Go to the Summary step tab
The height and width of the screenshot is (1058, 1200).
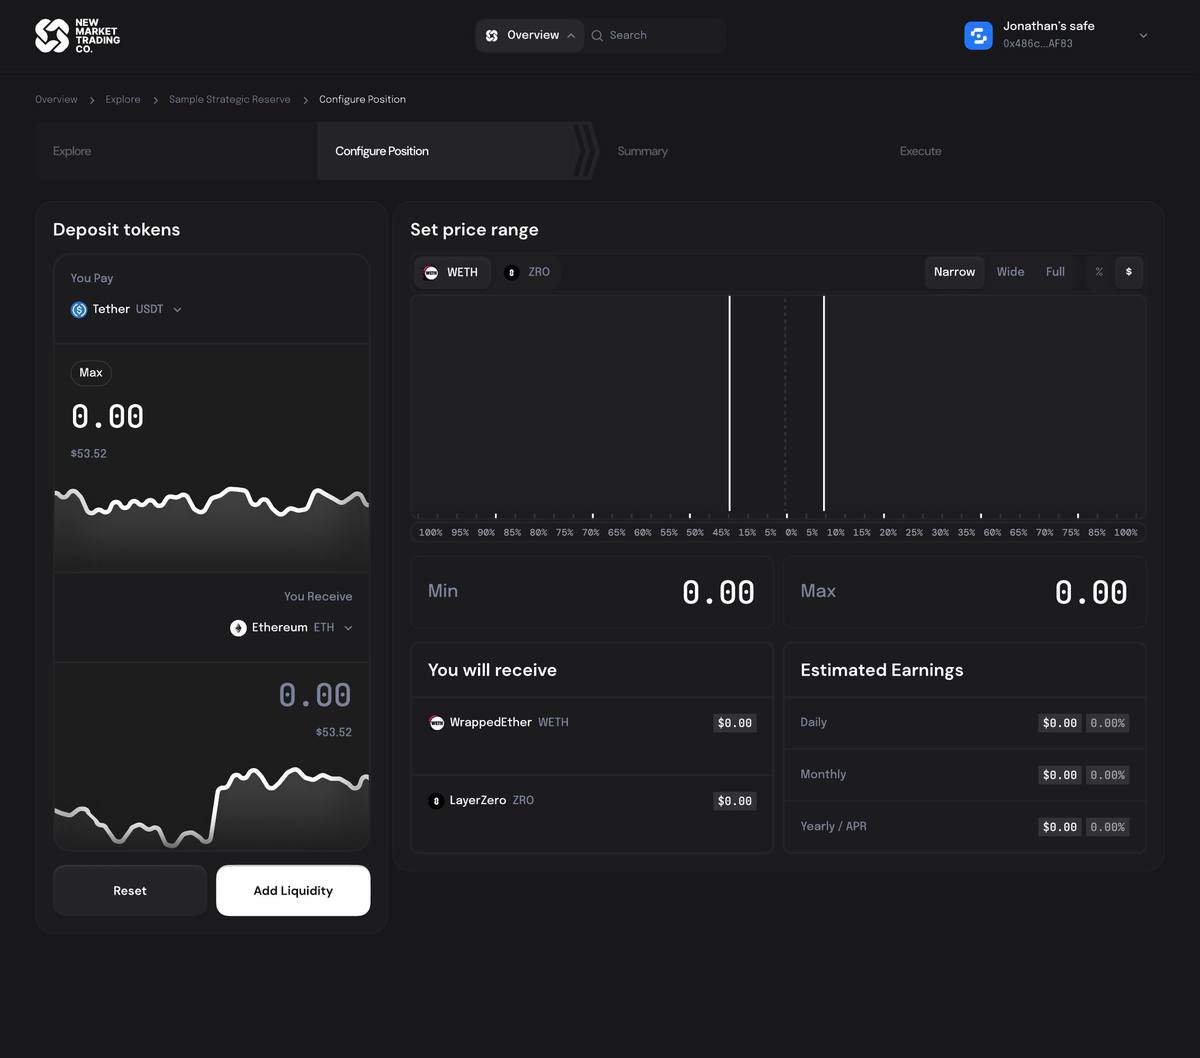point(642,151)
